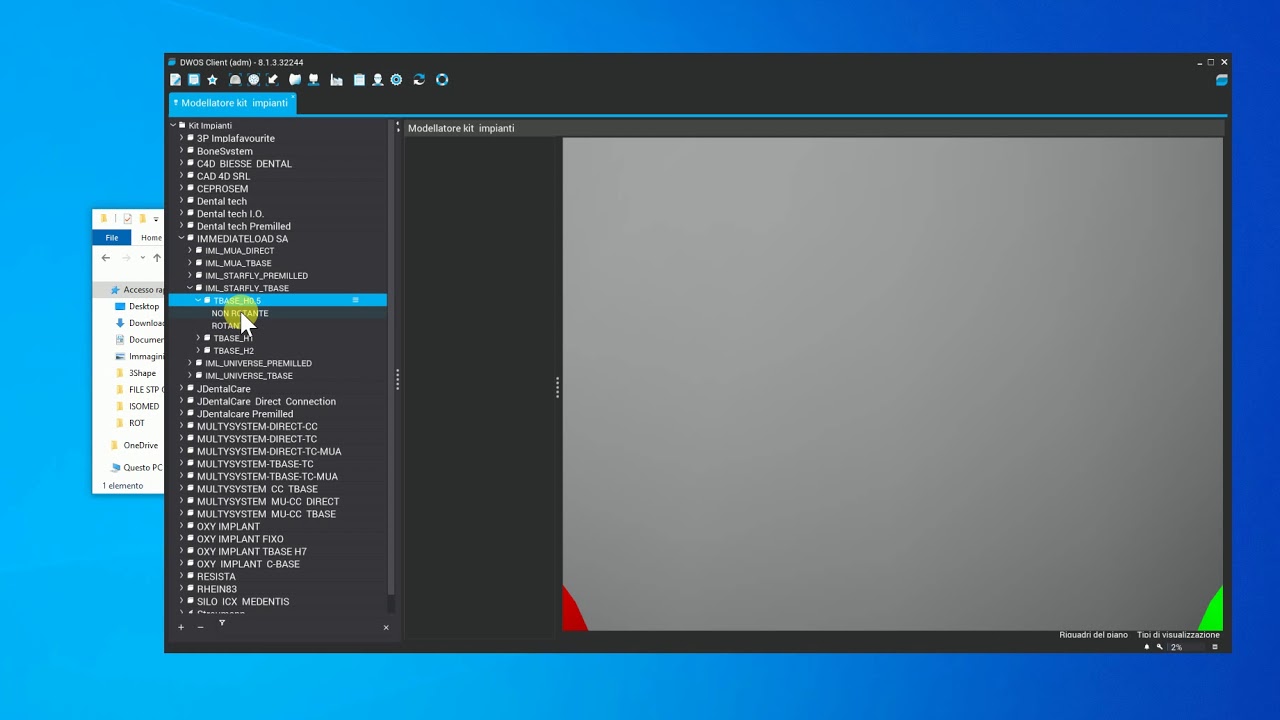Viewport: 1280px width, 720px height.
Task: Select SILO ICX MEDENTIS kit
Action: pos(243,601)
